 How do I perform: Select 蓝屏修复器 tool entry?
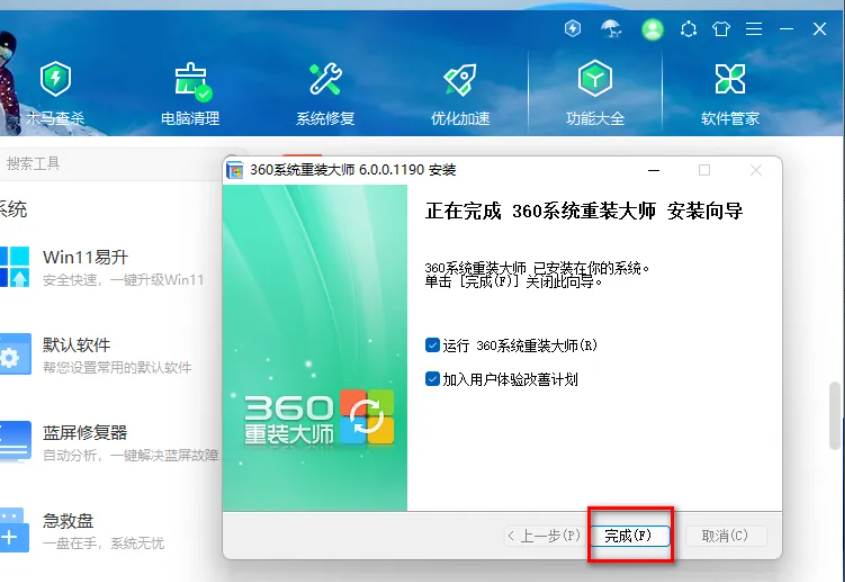coord(85,433)
